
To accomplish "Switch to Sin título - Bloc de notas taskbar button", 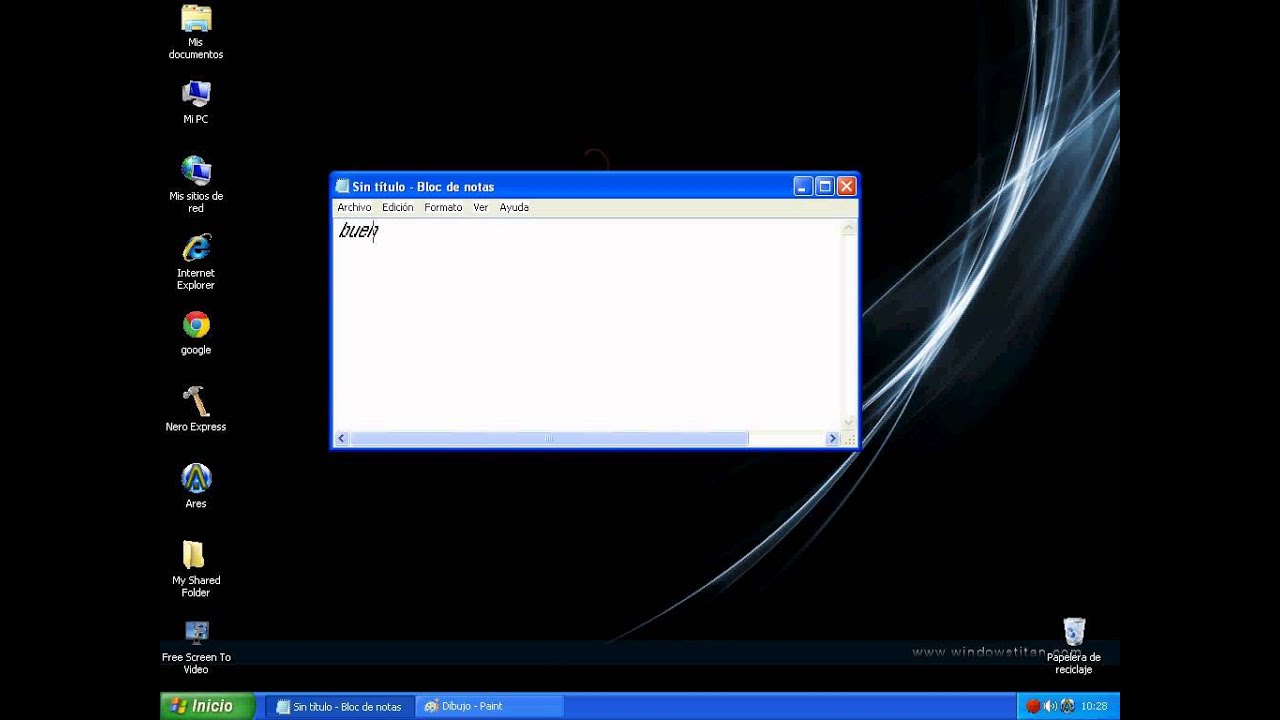I will point(339,706).
